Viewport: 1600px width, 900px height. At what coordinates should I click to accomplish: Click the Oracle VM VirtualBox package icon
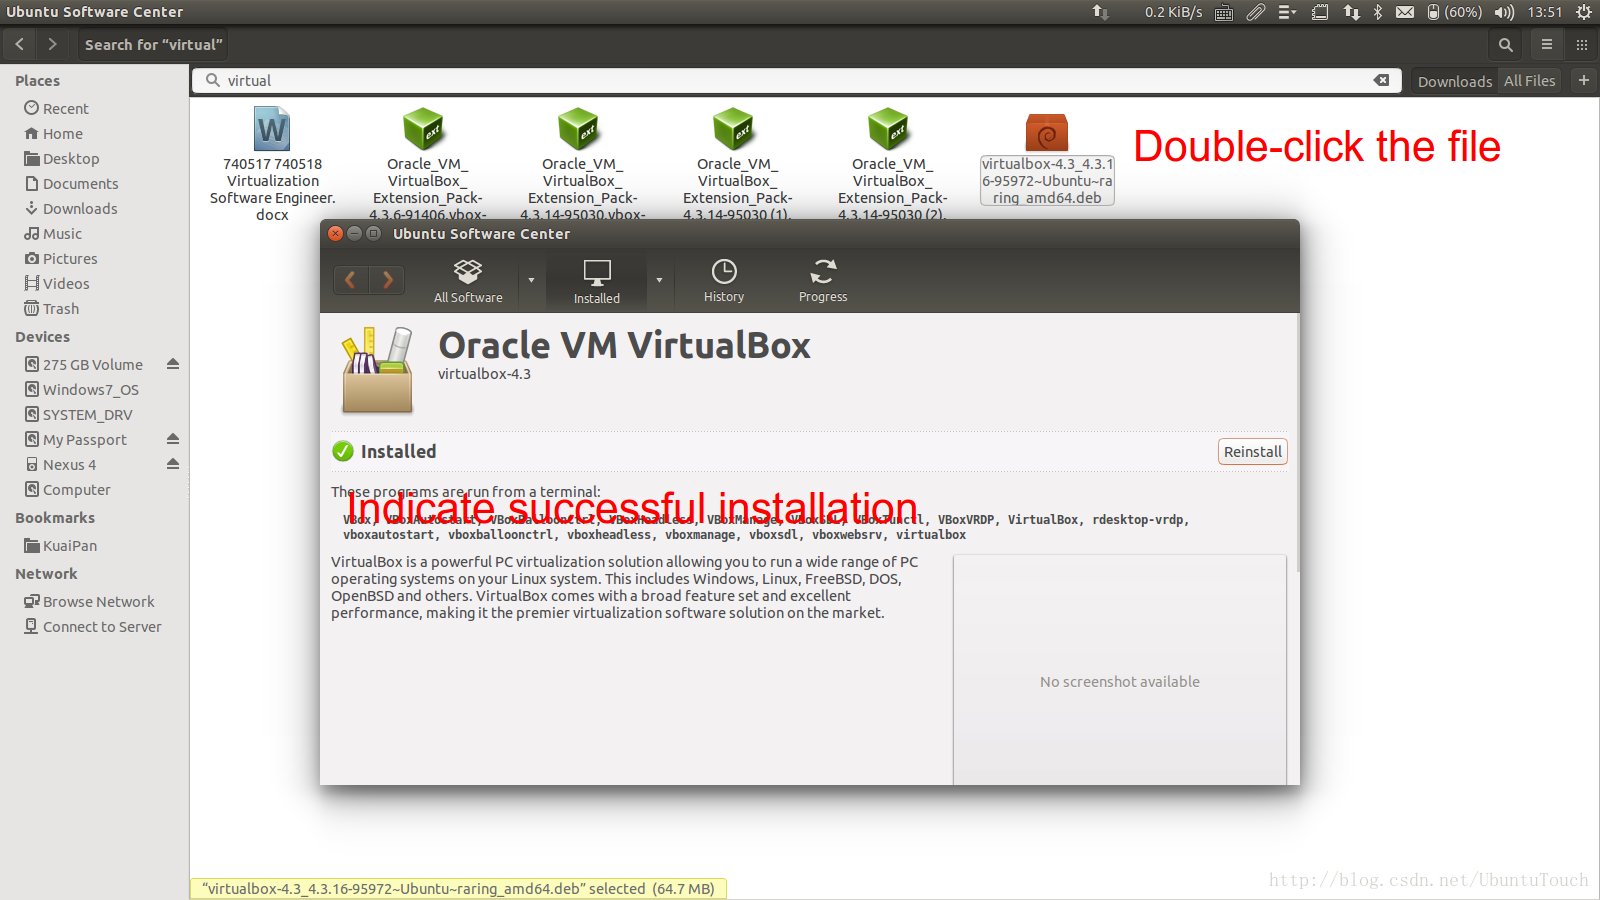tap(377, 370)
